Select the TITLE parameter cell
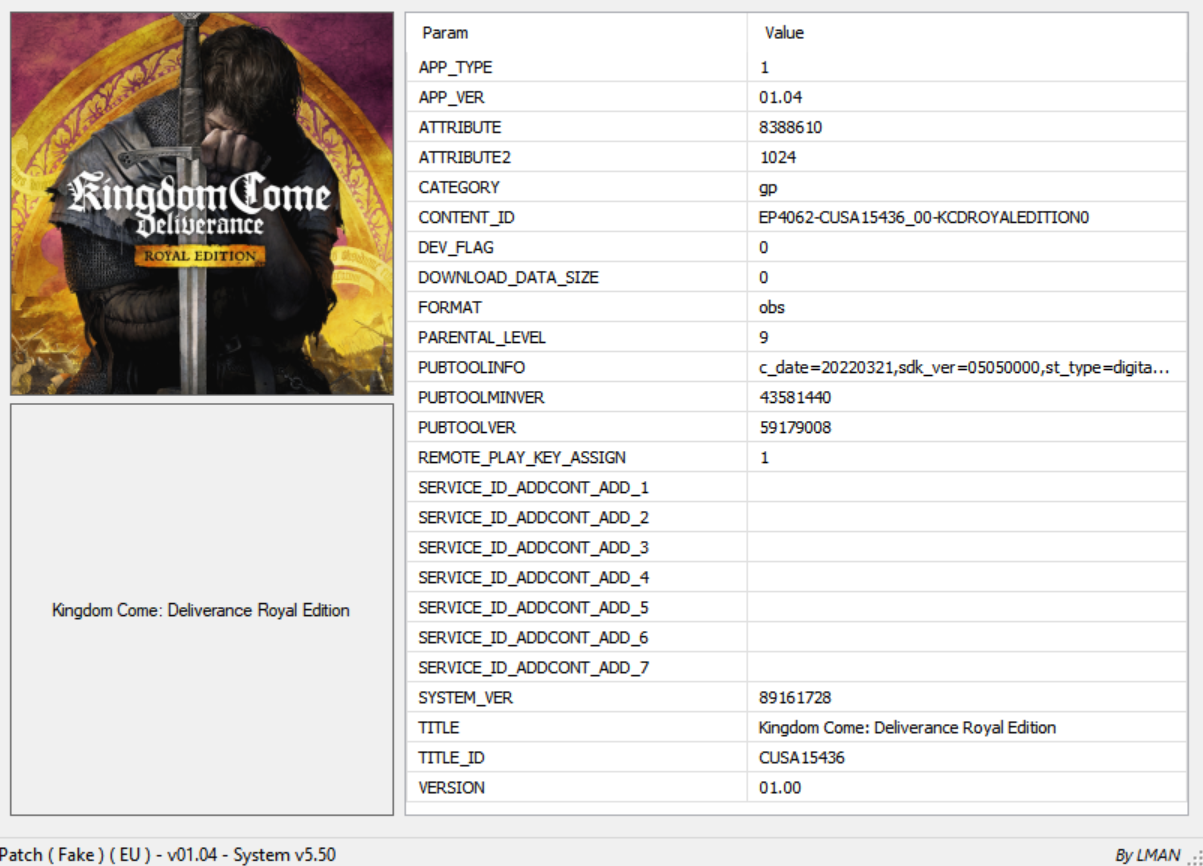Image resolution: width=1203 pixels, height=866 pixels. pos(438,727)
